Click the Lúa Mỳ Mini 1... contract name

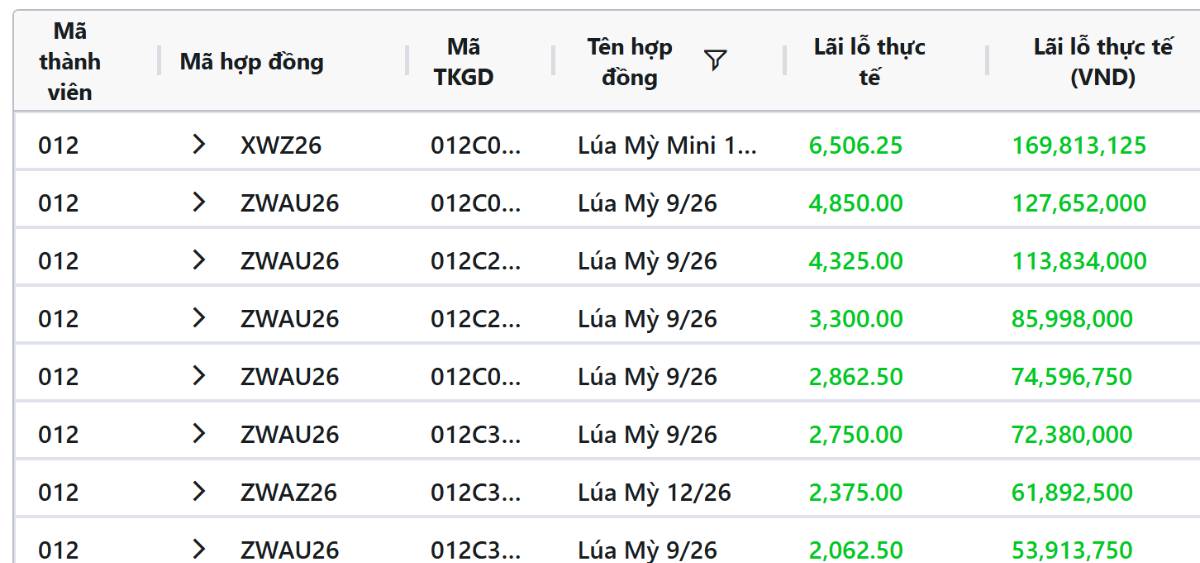pos(667,147)
